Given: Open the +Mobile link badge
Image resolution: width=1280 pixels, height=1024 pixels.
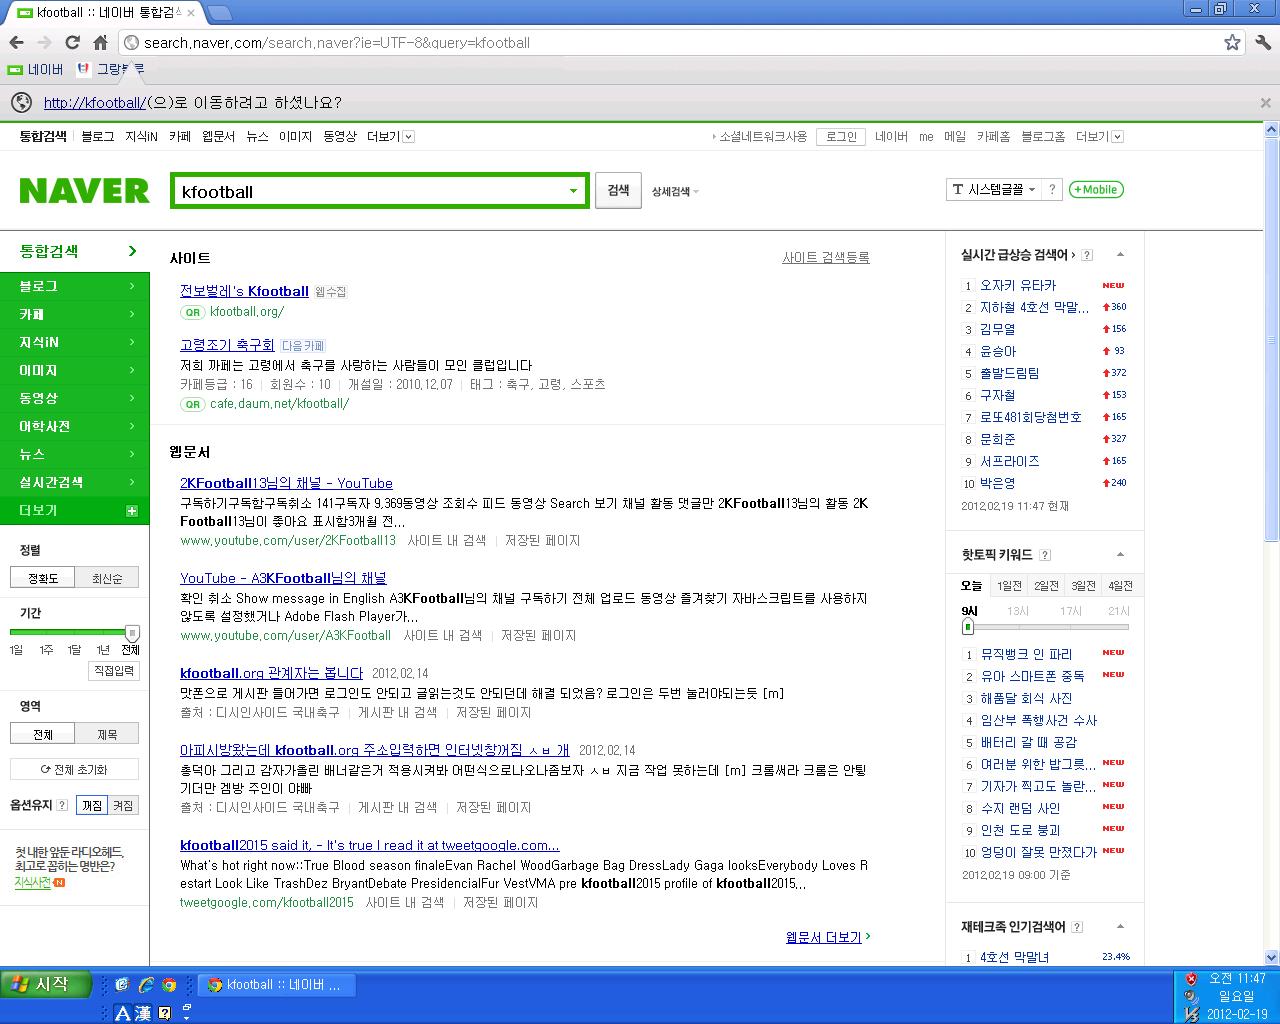Looking at the screenshot, I should 1096,189.
